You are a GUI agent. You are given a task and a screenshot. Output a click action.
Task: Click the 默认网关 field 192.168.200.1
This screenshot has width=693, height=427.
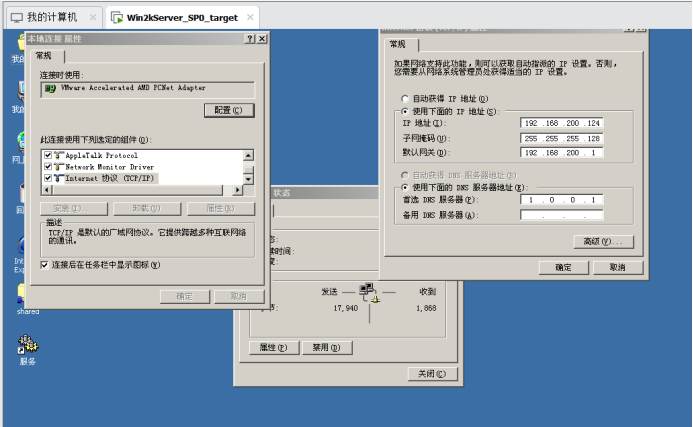point(562,152)
